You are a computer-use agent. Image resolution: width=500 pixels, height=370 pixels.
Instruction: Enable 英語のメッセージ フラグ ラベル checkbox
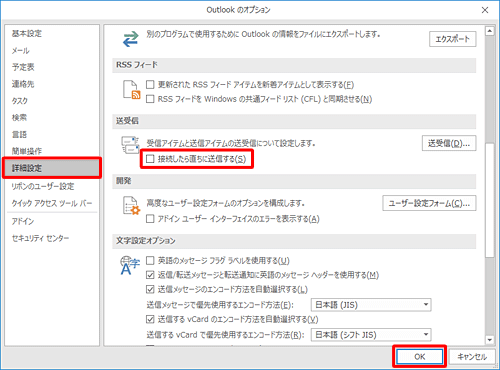(150, 260)
